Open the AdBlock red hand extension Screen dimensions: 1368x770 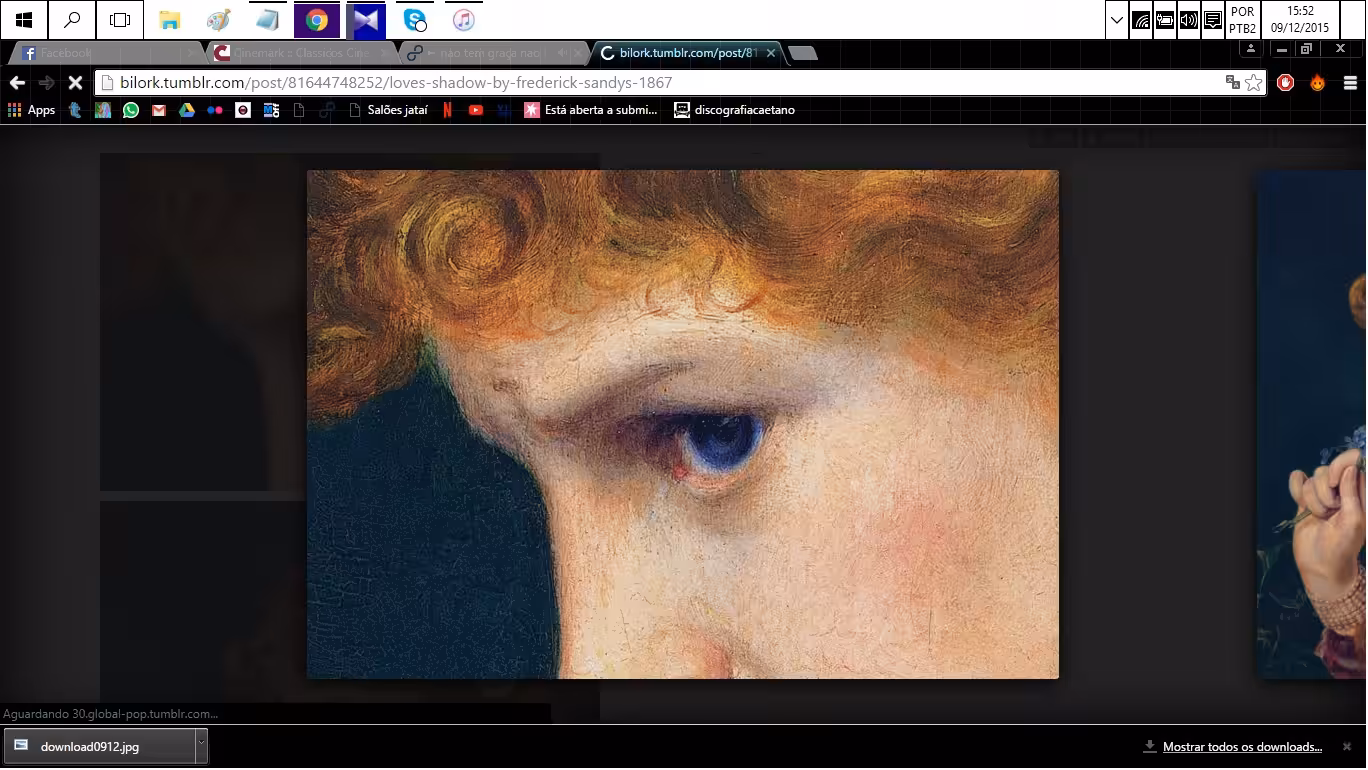1286,83
